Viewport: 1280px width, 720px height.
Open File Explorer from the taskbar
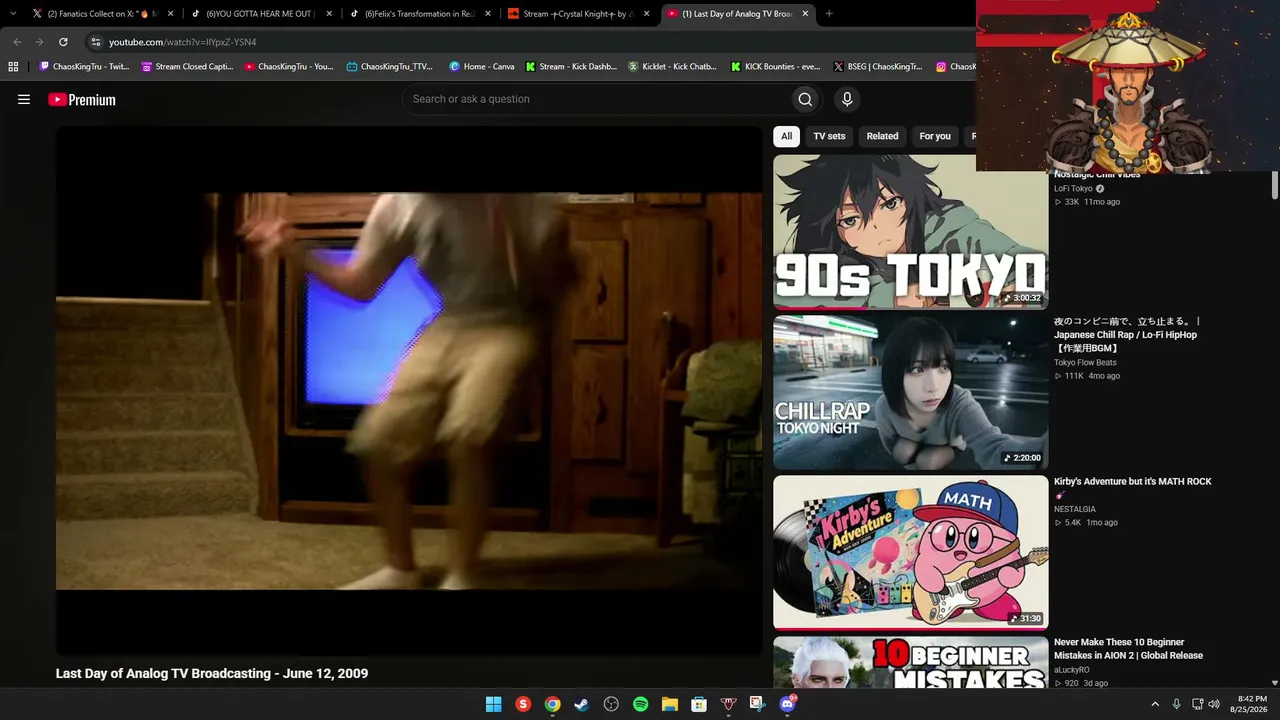tap(670, 704)
